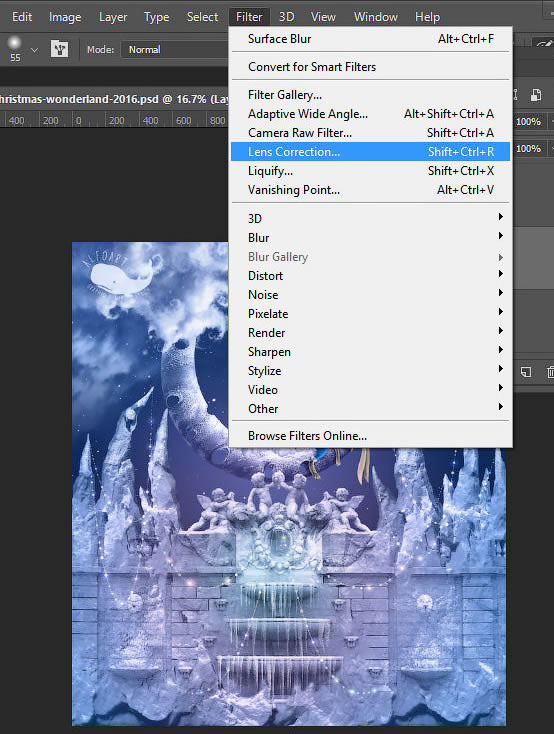Open the View menu
Screen dimensions: 554x734
323,17
